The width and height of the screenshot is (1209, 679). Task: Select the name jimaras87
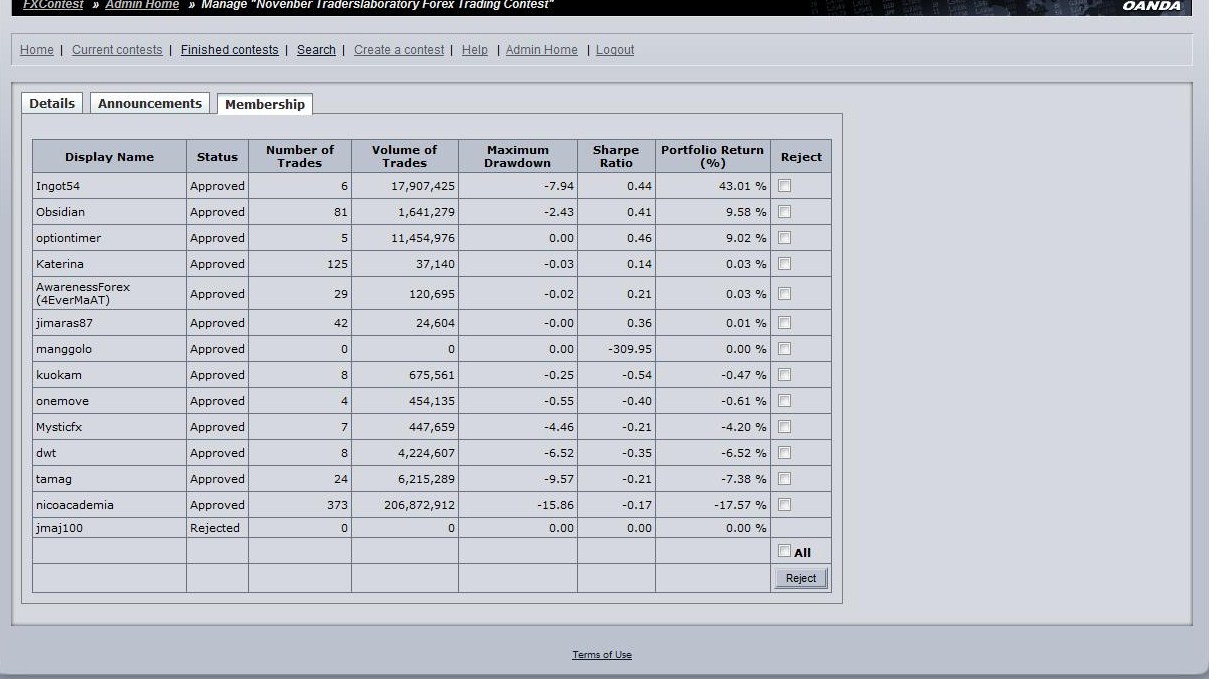coord(64,323)
